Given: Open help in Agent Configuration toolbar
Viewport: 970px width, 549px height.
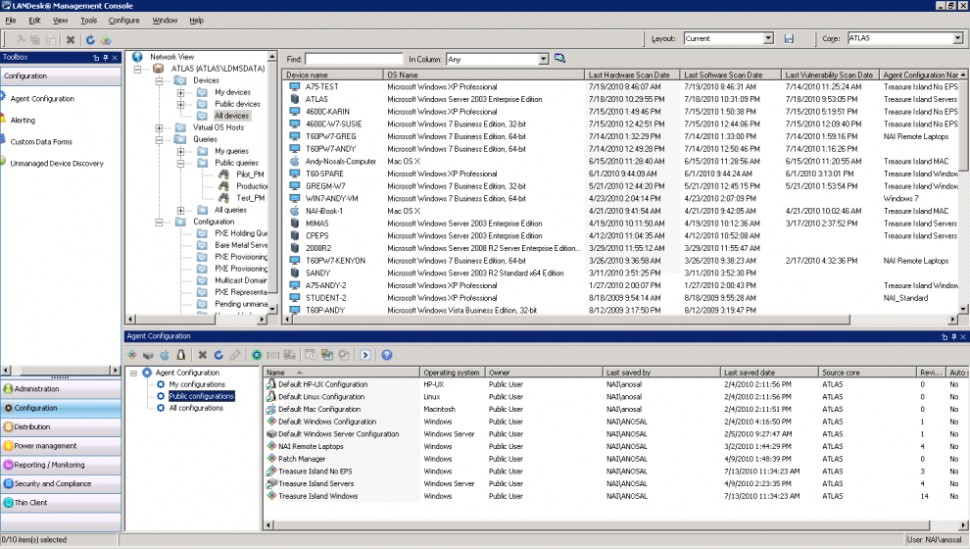Looking at the screenshot, I should tap(387, 355).
